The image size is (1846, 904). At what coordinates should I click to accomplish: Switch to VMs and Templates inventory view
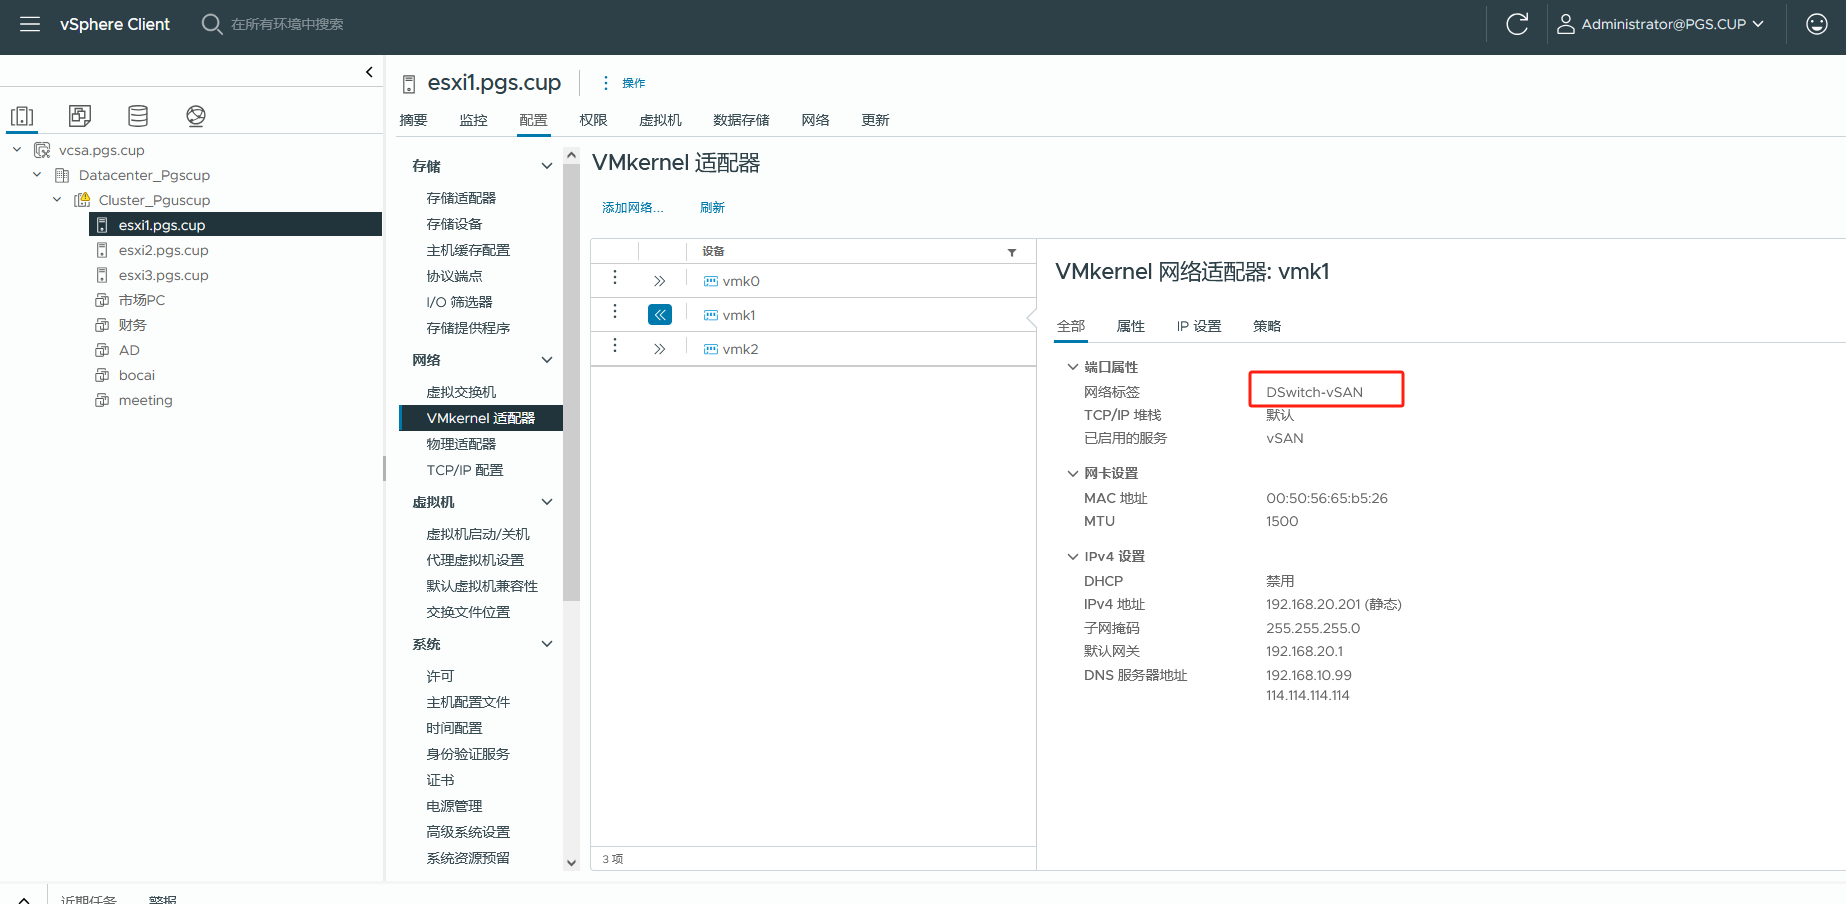coord(80,116)
